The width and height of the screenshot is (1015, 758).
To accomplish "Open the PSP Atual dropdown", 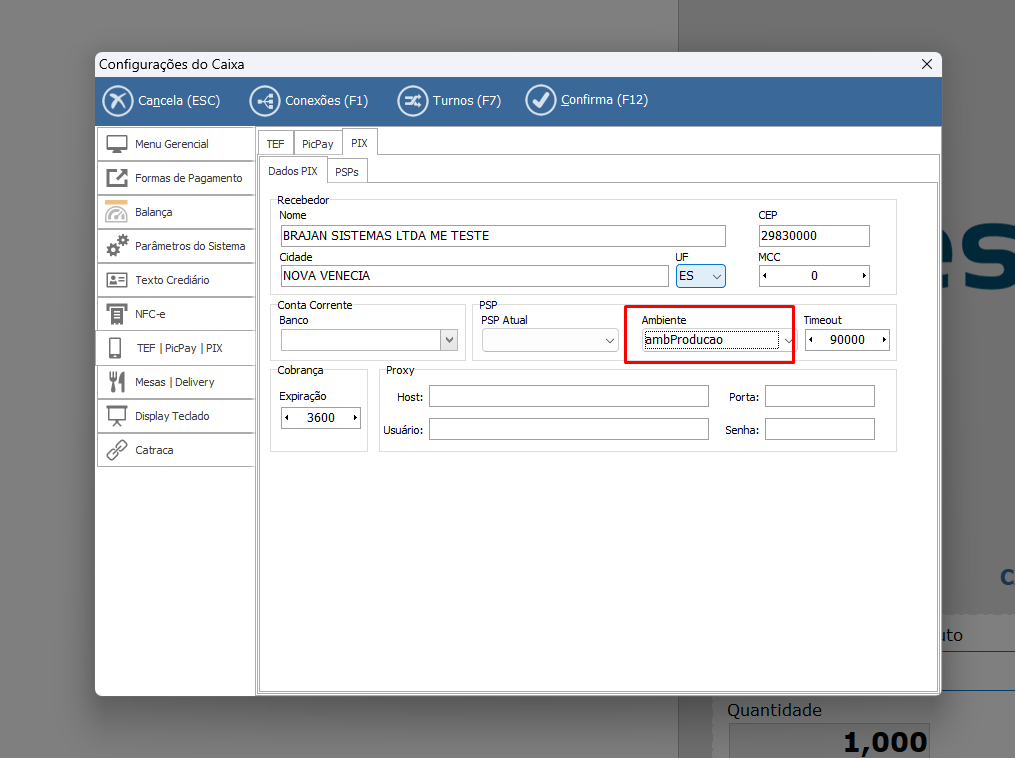I will coord(610,341).
